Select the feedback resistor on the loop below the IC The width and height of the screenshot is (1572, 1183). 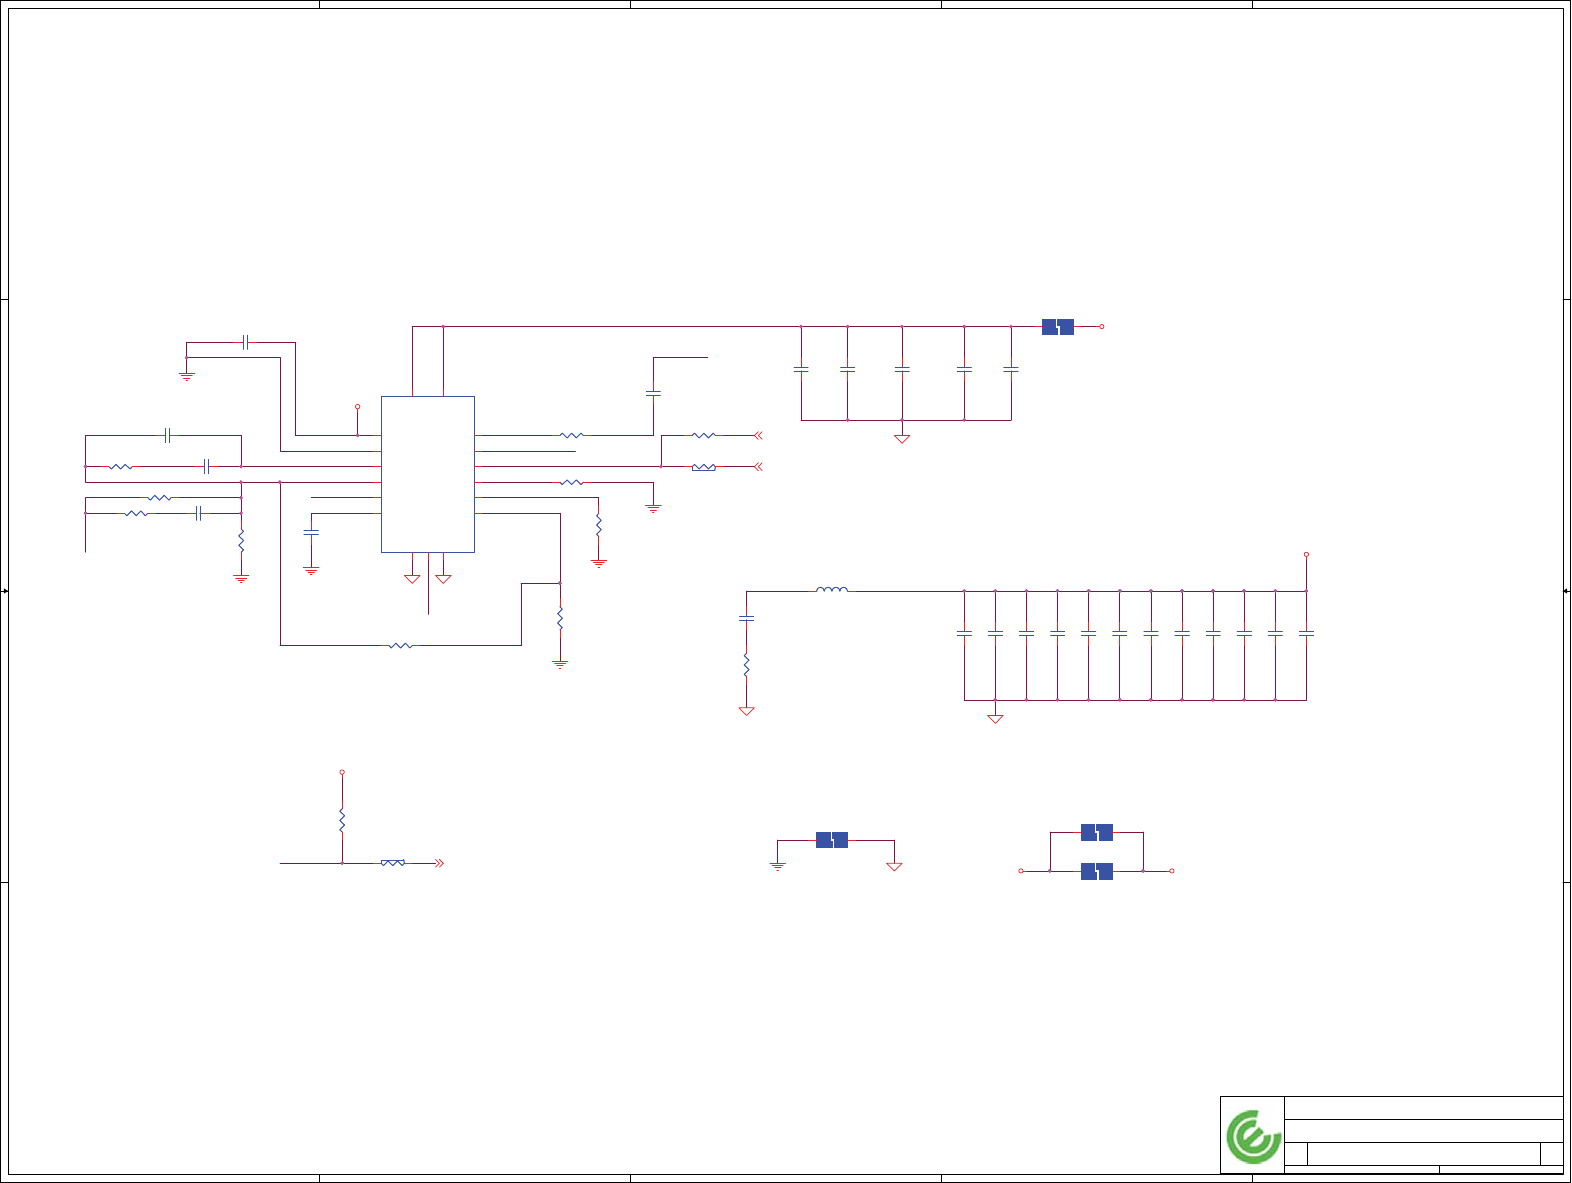pyautogui.click(x=400, y=645)
